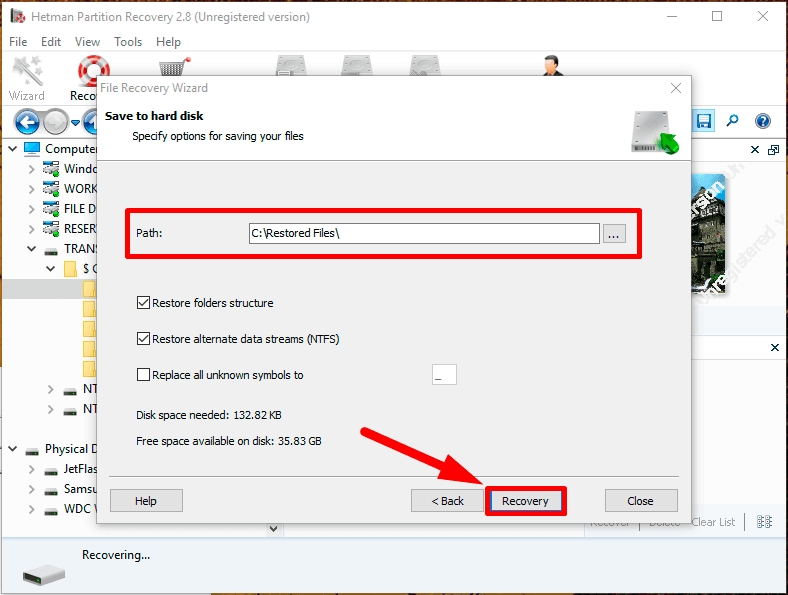The height and width of the screenshot is (595, 788).
Task: Click the save disk icon in toolbar
Action: pyautogui.click(x=704, y=121)
